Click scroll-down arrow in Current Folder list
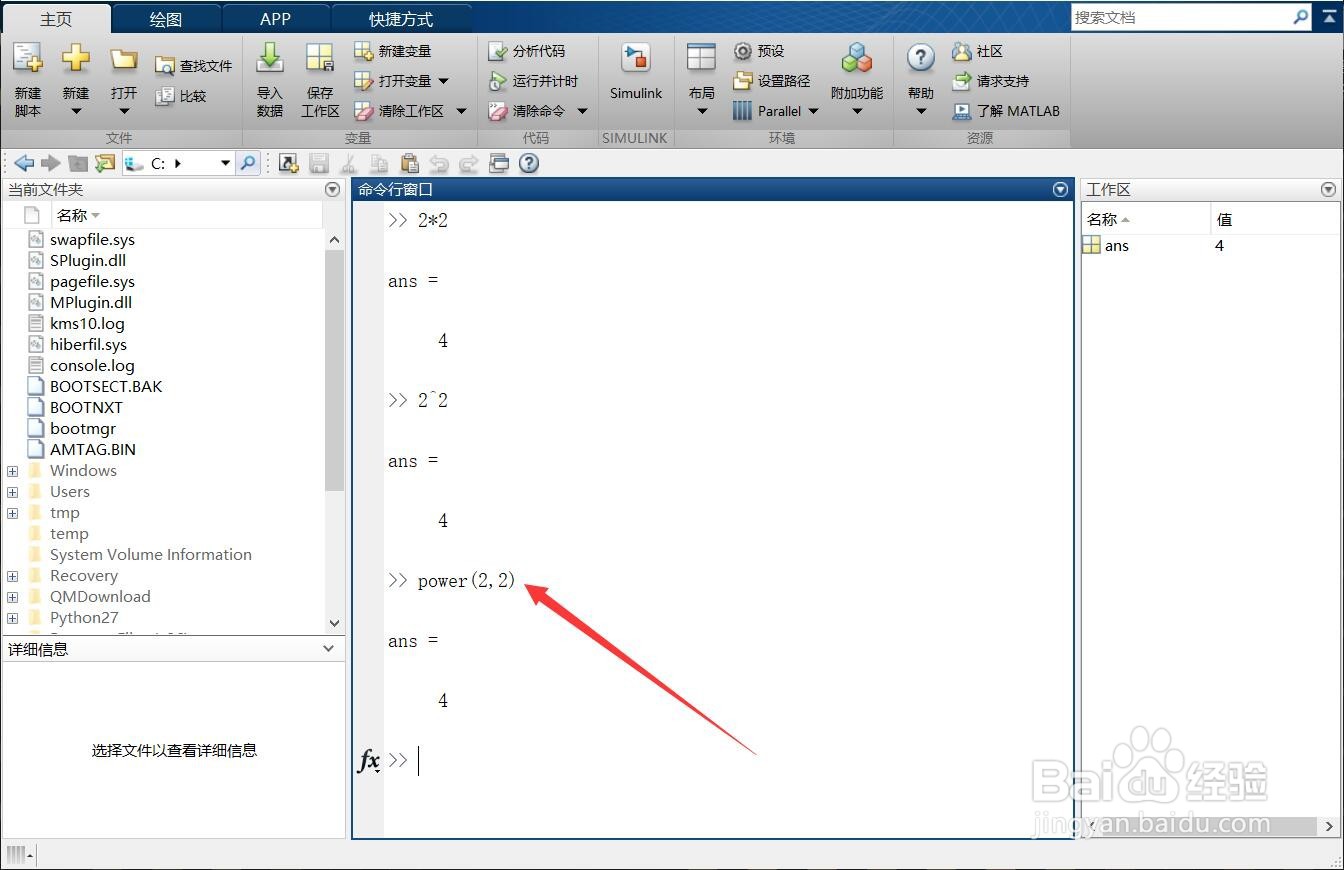This screenshot has height=870, width=1344. coord(335,623)
